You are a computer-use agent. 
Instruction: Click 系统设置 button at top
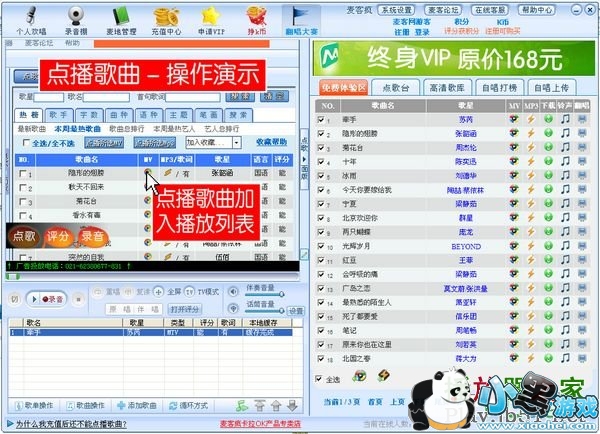click(x=396, y=10)
